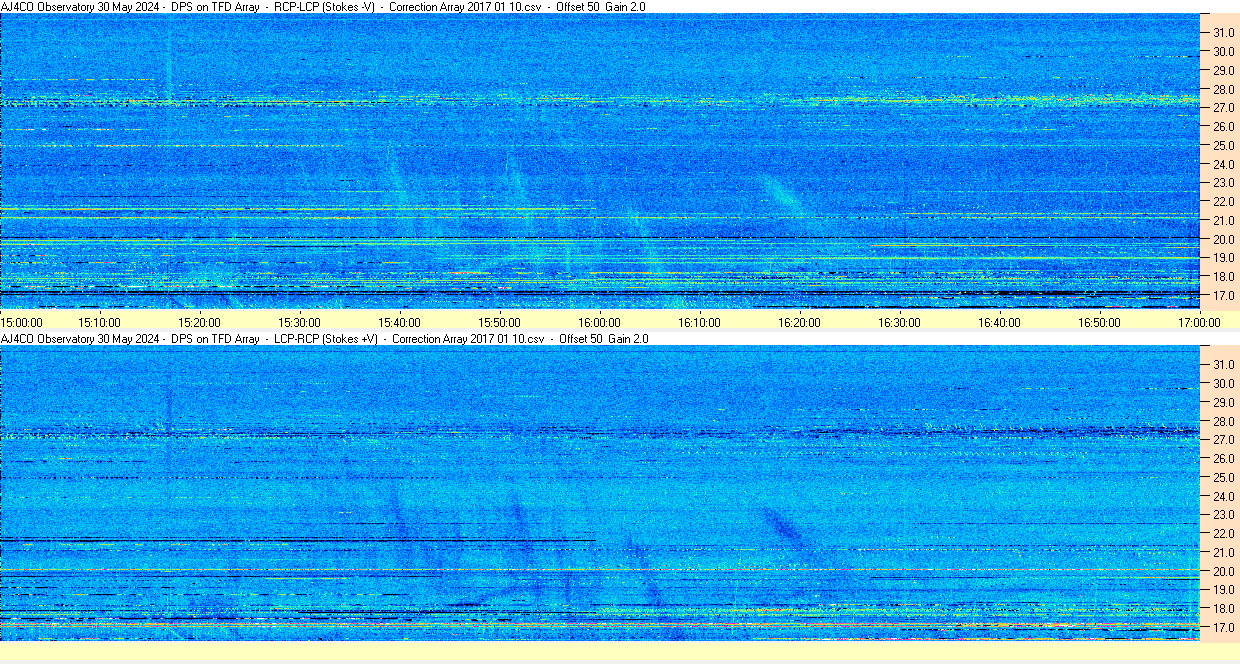Click 27.0 frequency label in LCP-RCP panel
Image resolution: width=1240 pixels, height=664 pixels.
pyautogui.click(x=1224, y=439)
